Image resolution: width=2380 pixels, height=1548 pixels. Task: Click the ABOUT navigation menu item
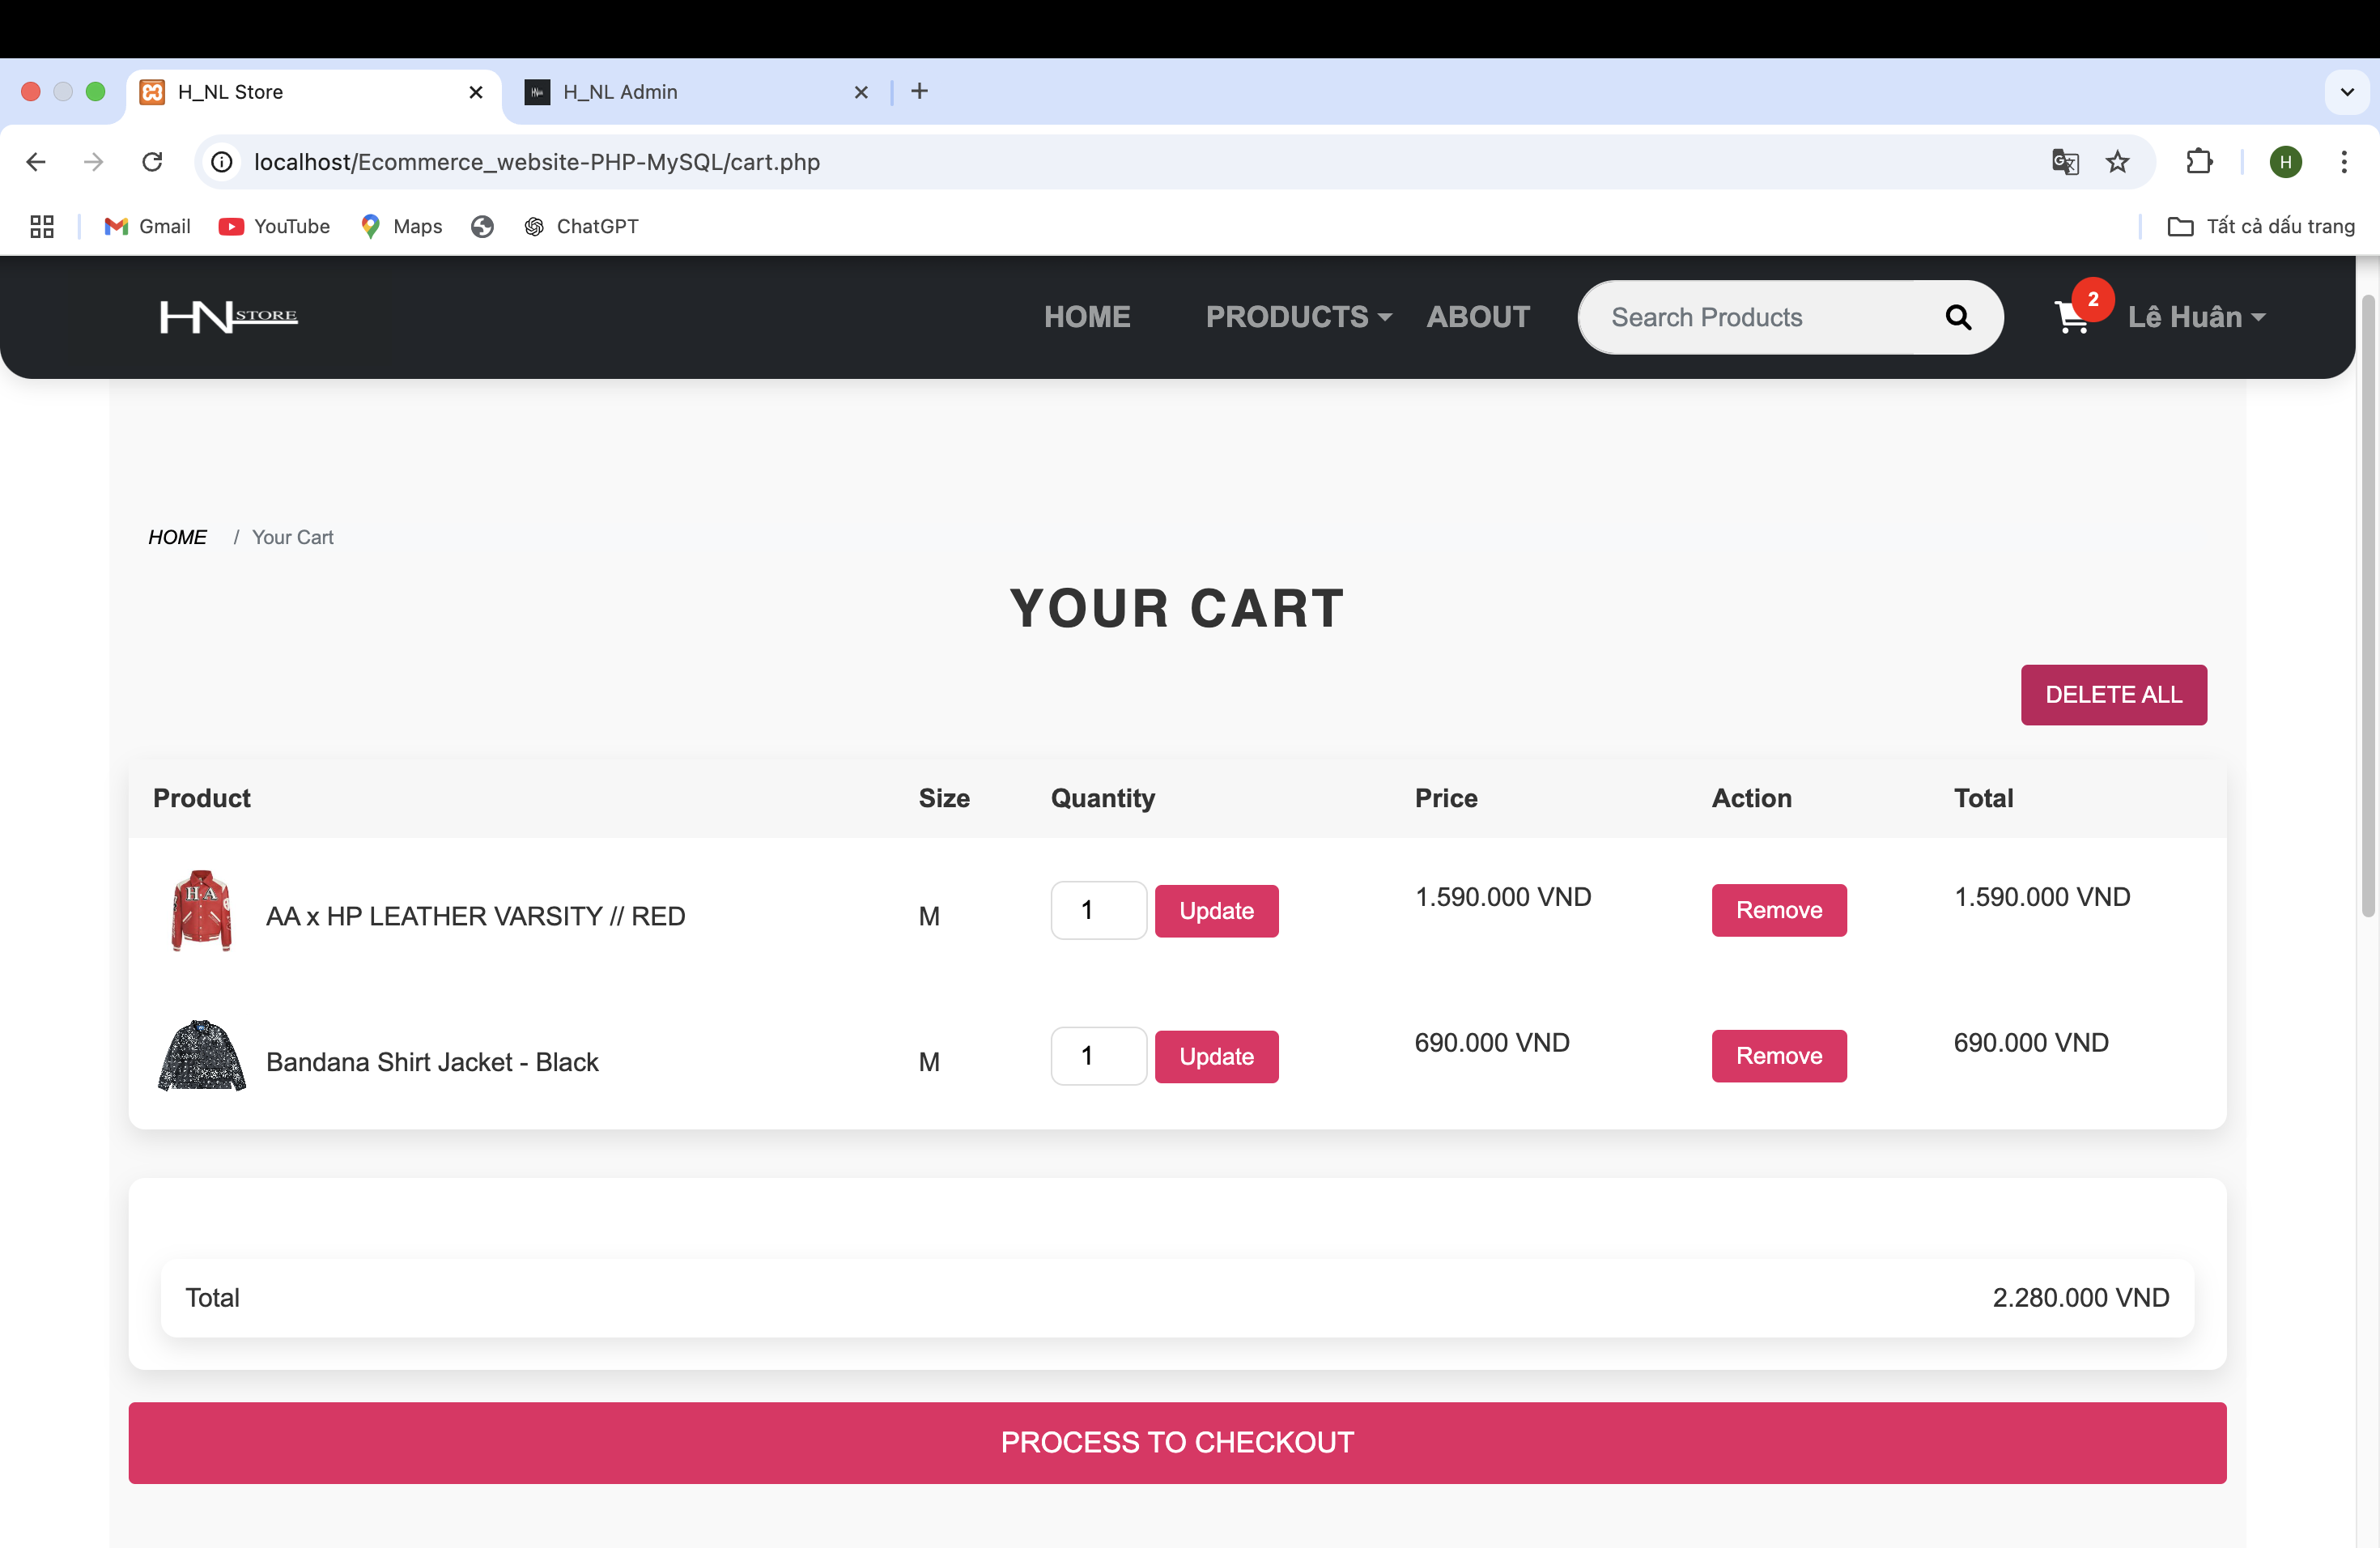1480,316
